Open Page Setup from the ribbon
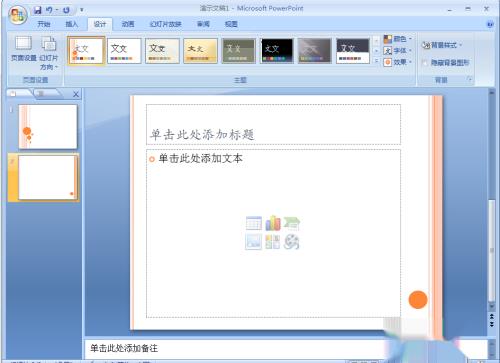The image size is (500, 363). 24,49
